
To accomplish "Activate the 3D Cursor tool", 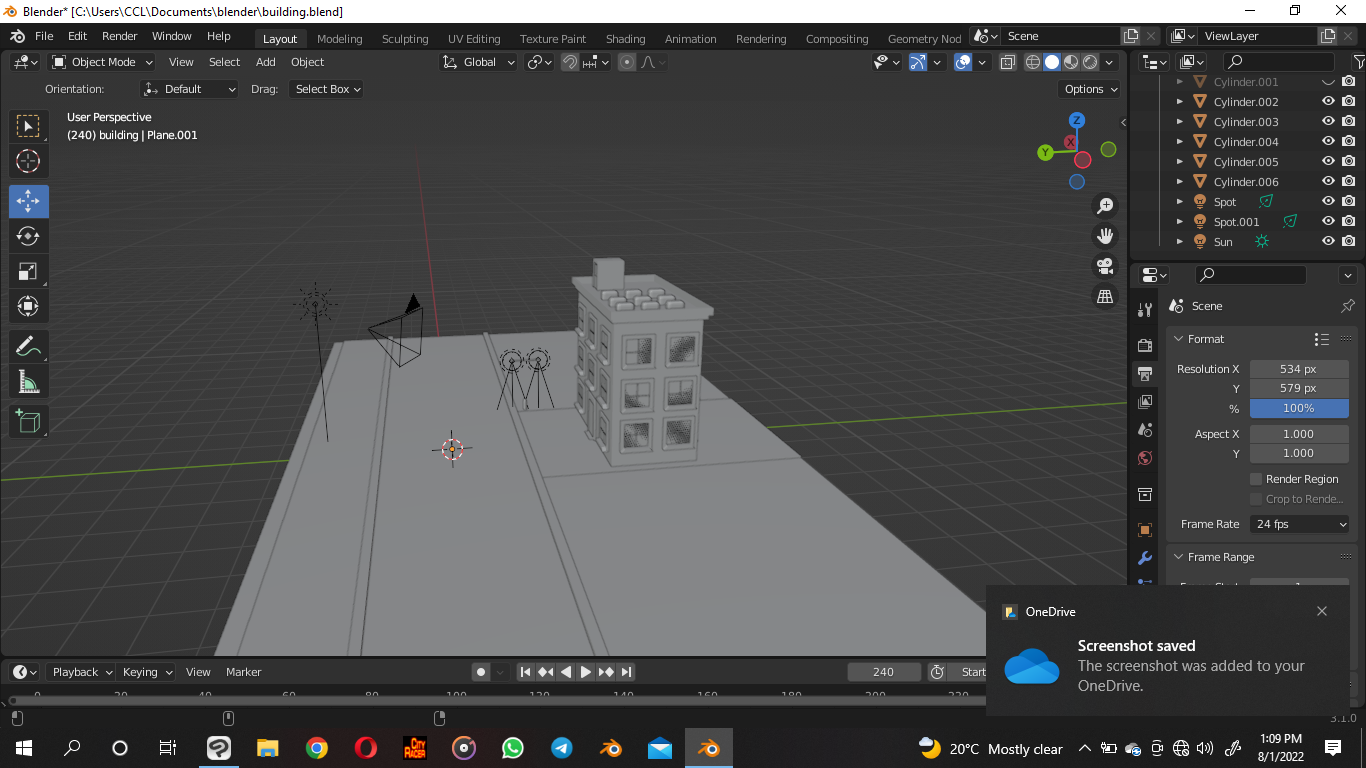I will (x=28, y=161).
